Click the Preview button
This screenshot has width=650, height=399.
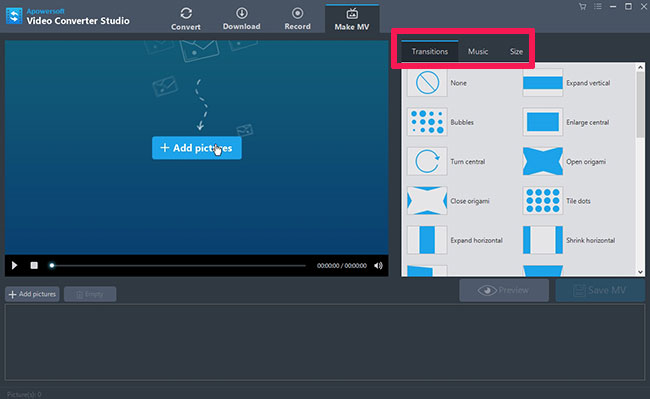(504, 290)
